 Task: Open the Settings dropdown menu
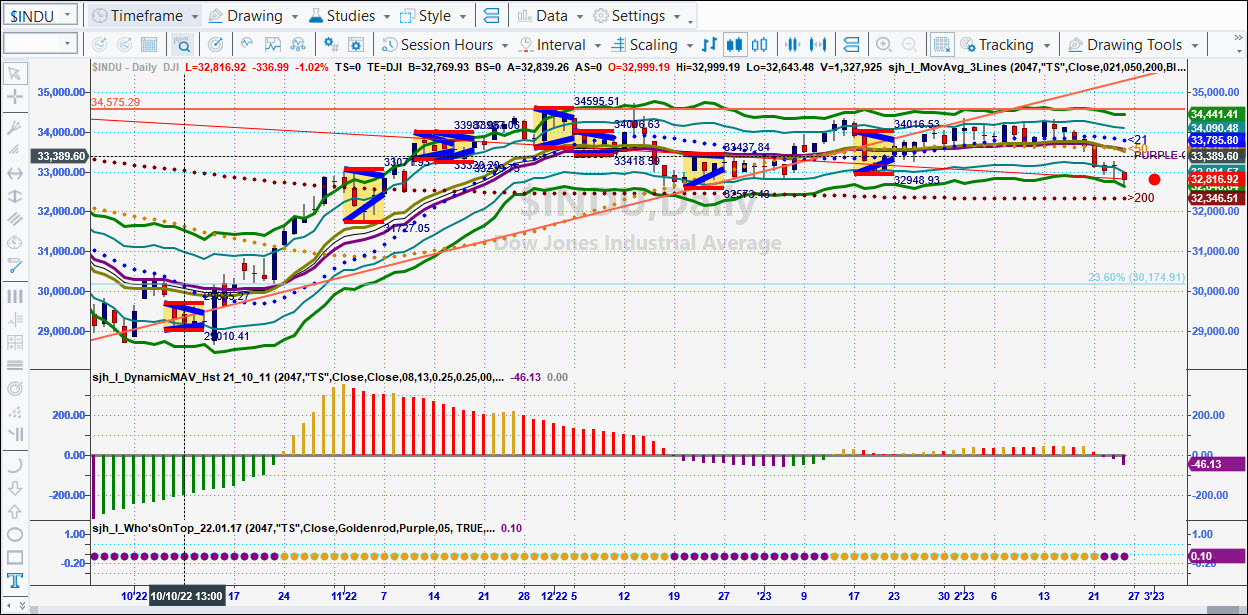[637, 16]
